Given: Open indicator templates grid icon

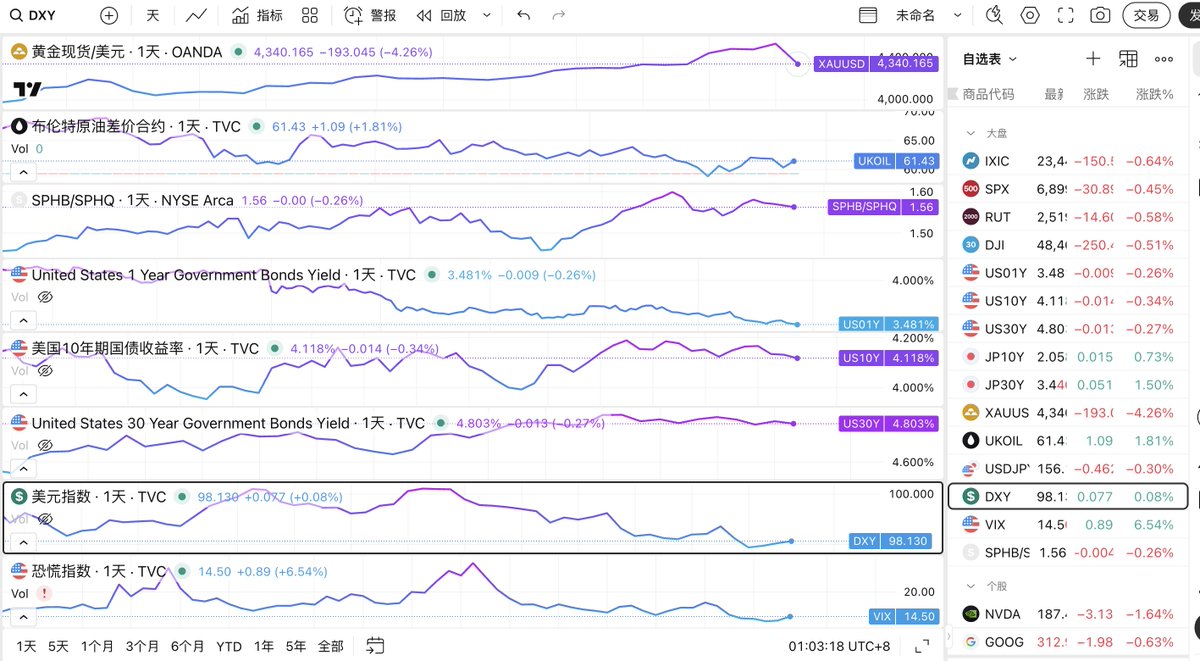Looking at the screenshot, I should (310, 15).
